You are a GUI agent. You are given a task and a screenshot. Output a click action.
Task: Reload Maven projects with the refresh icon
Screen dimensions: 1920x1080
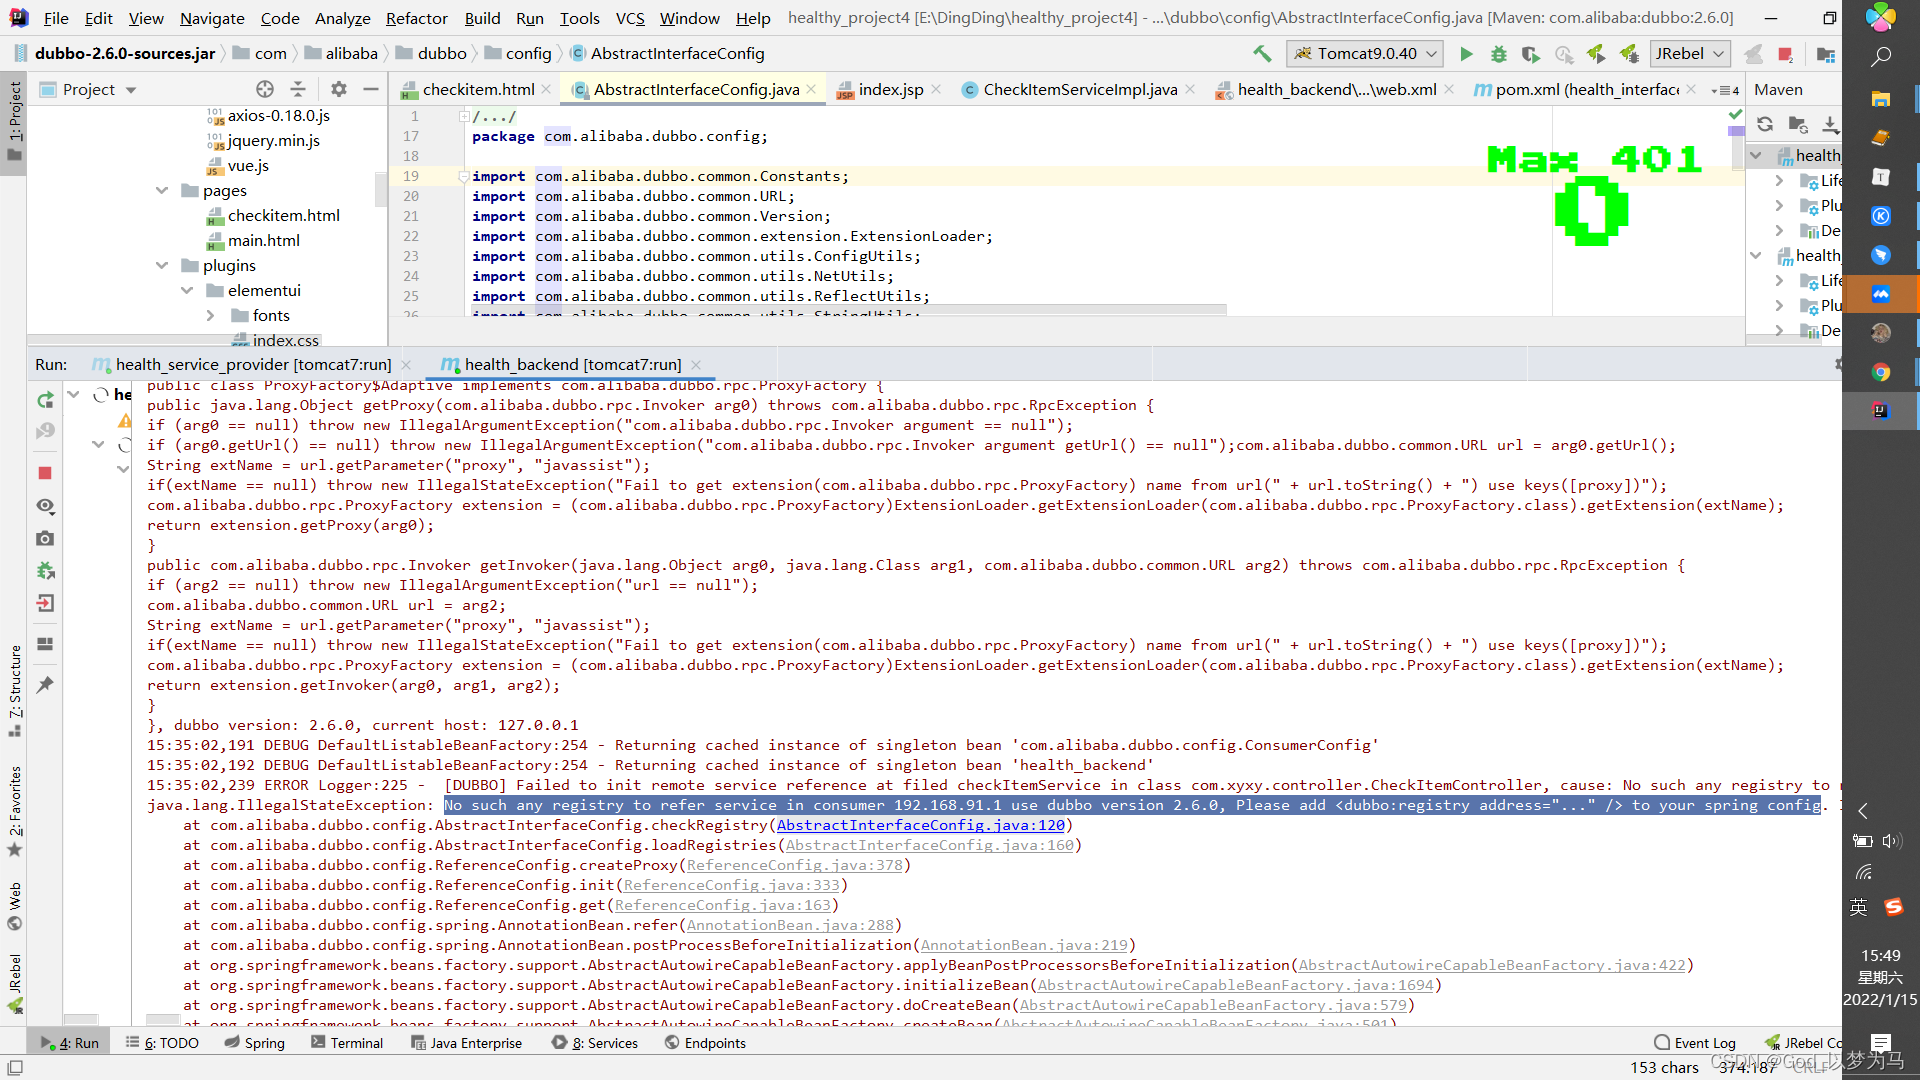(x=1765, y=124)
